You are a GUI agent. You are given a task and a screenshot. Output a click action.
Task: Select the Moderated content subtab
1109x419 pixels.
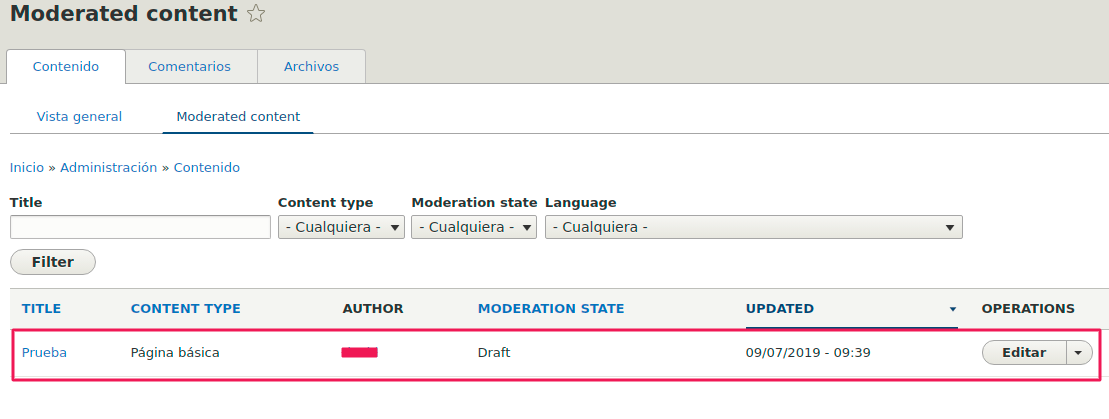(x=238, y=116)
